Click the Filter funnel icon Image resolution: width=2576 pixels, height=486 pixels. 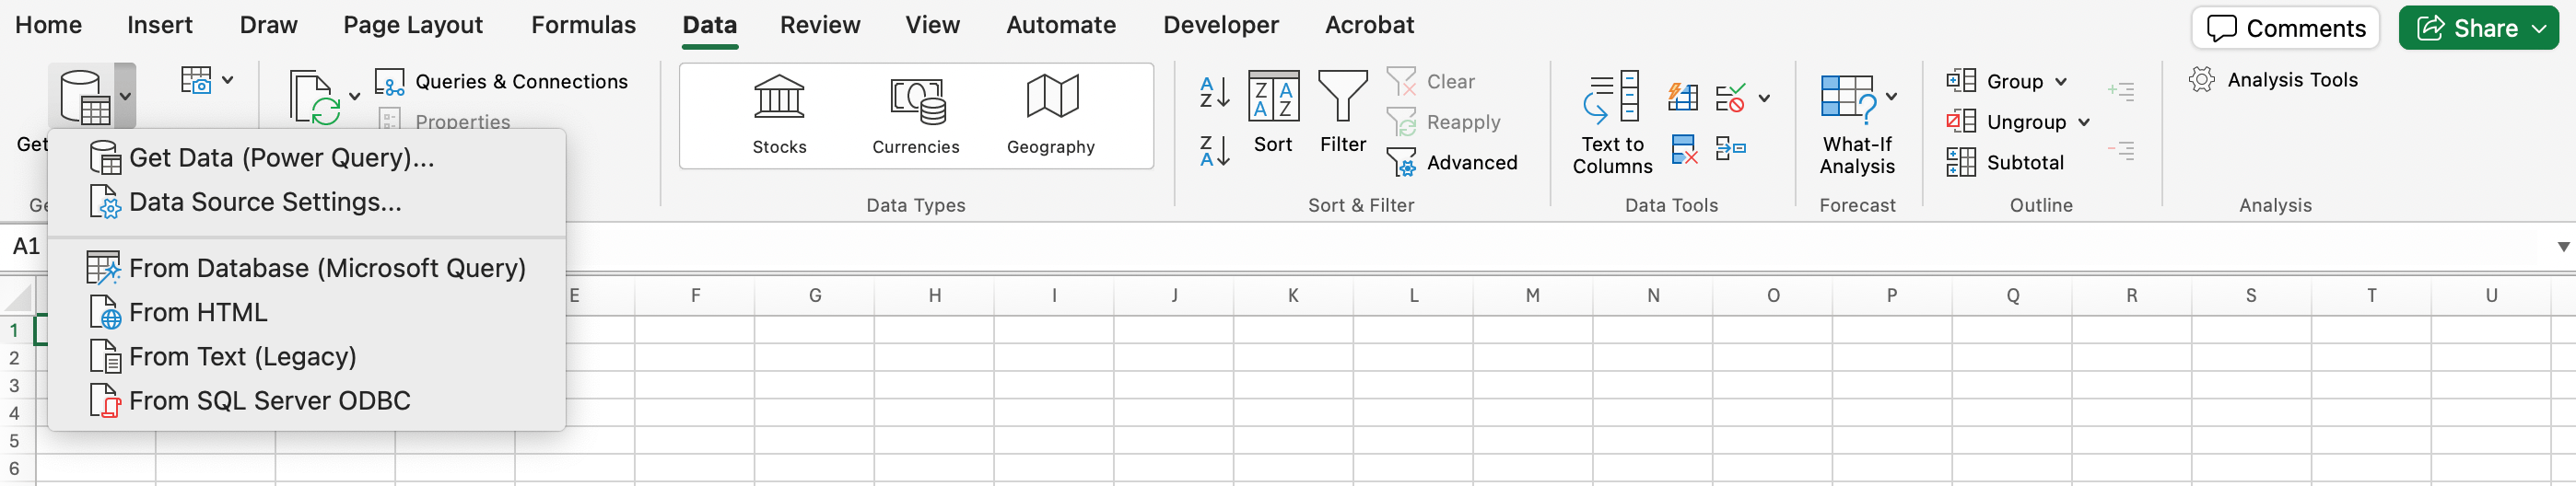1342,98
